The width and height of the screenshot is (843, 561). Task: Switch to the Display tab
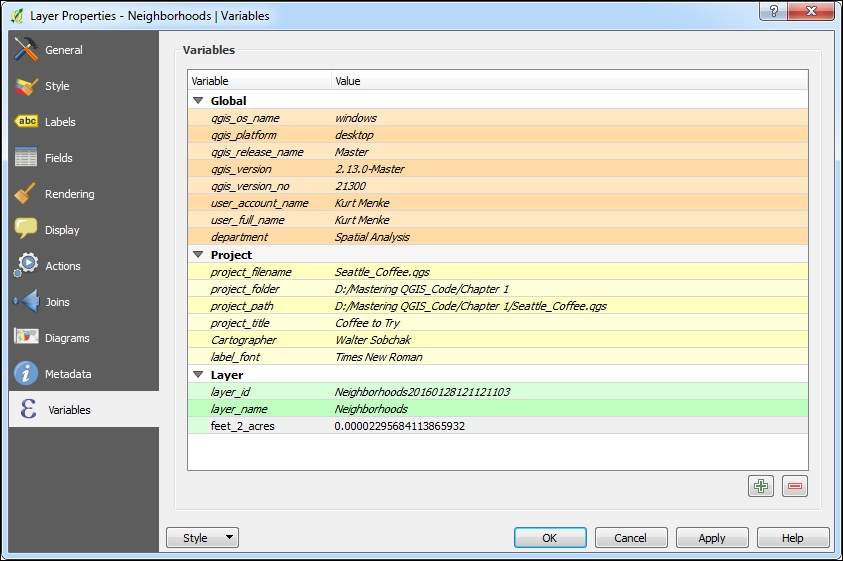(62, 230)
